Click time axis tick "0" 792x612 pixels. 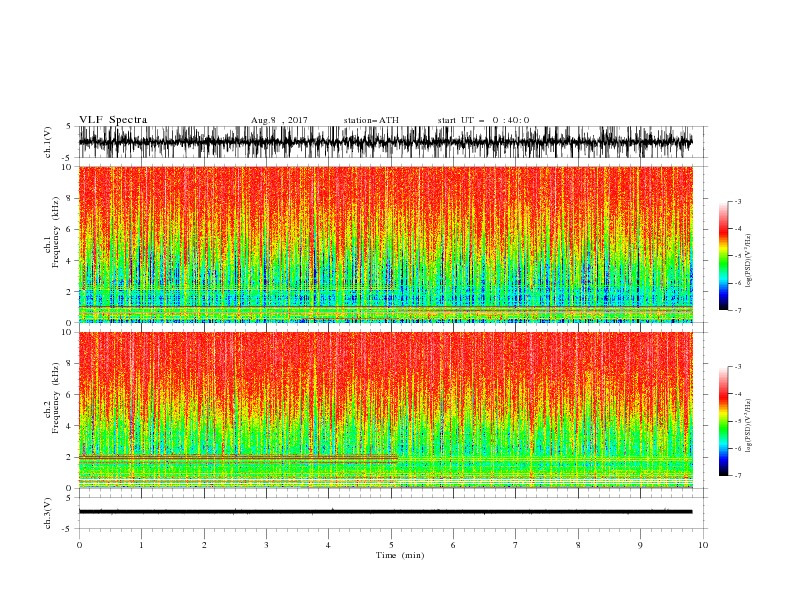click(79, 545)
